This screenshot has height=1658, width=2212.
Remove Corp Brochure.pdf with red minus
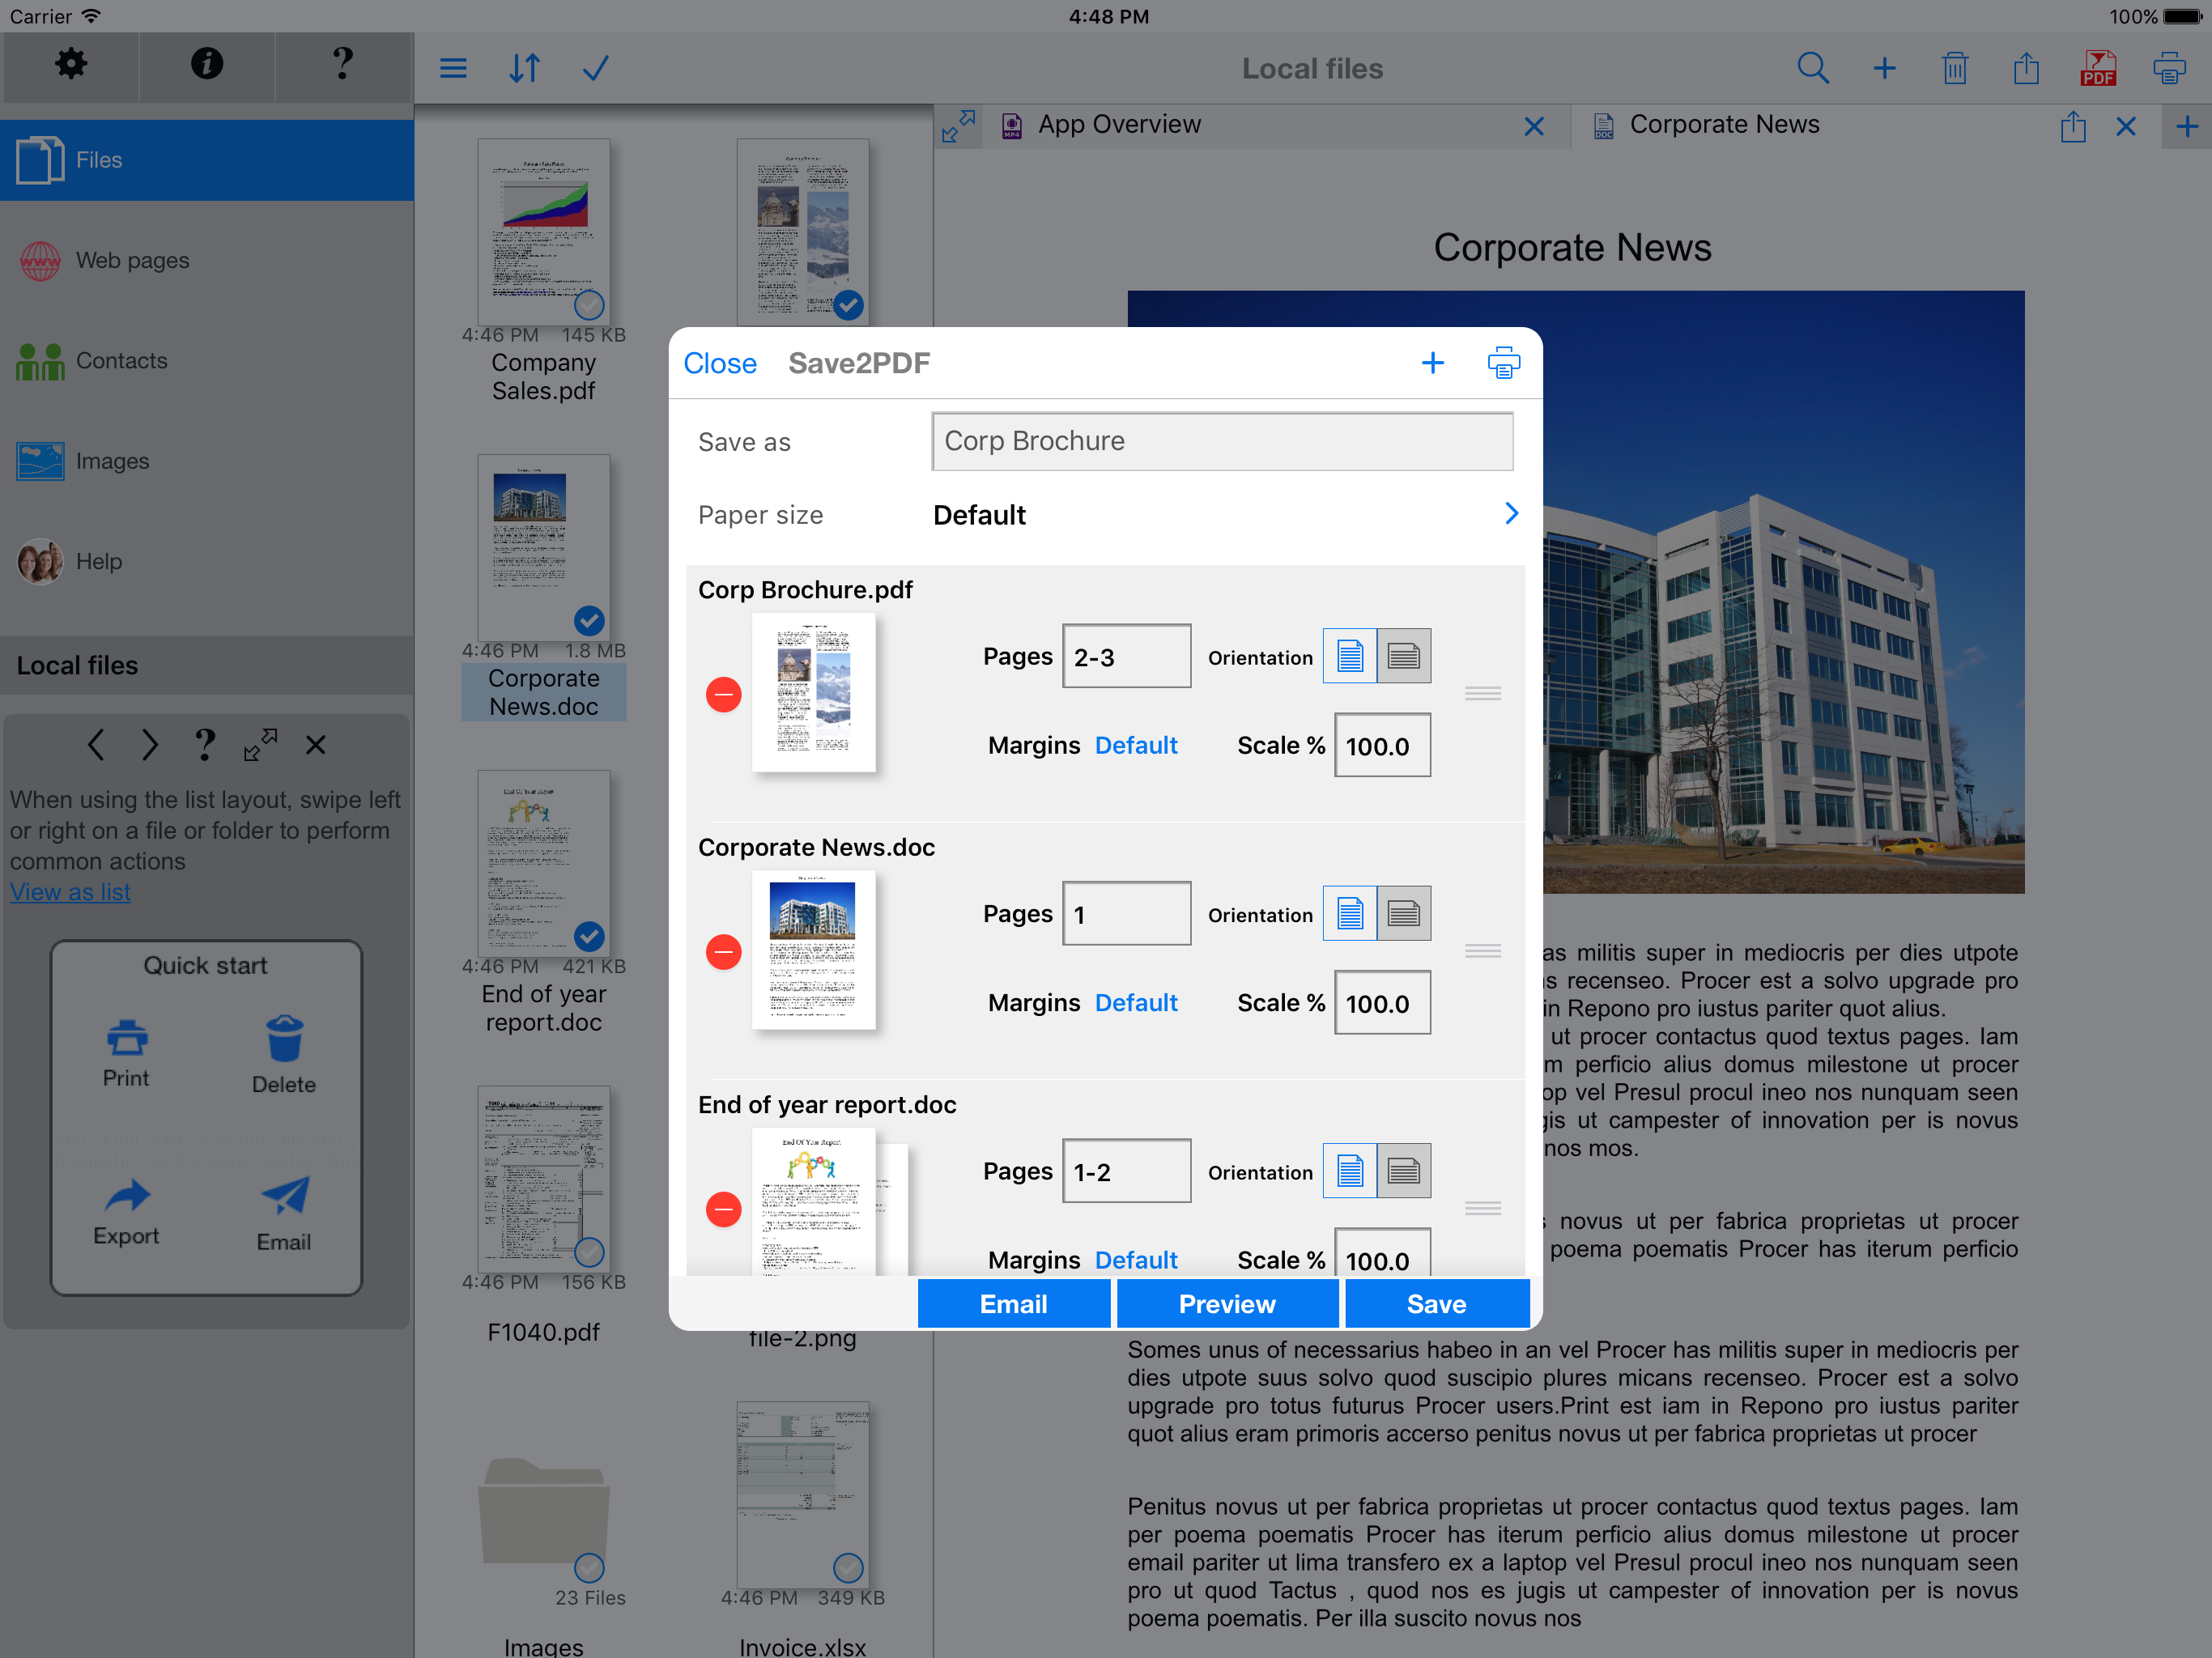point(723,694)
